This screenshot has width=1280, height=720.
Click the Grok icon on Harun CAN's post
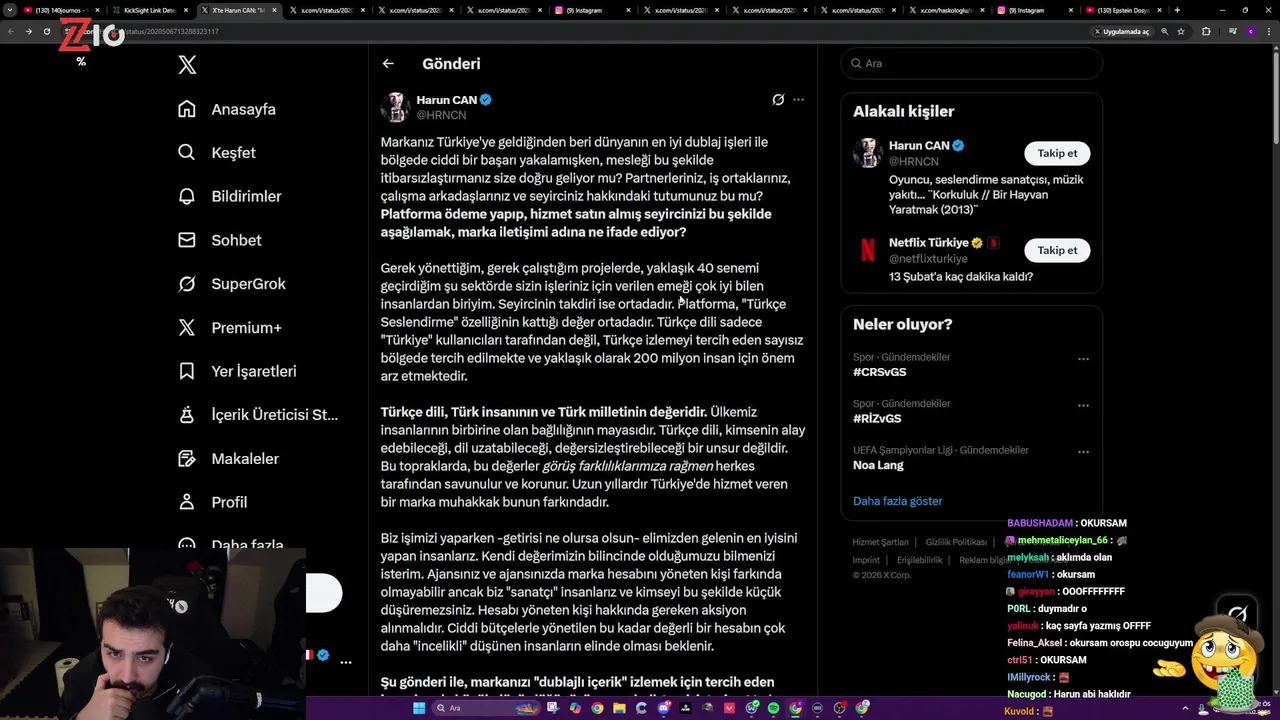[x=778, y=100]
